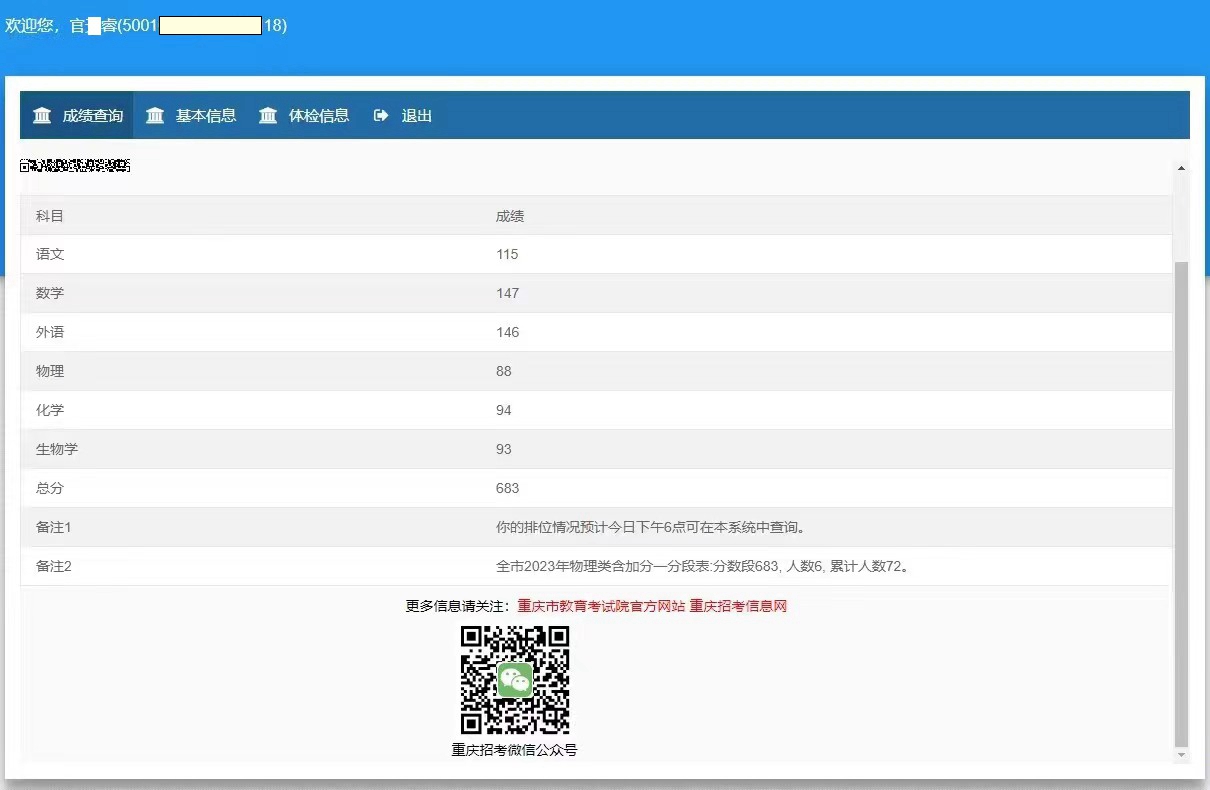Click the 你的排位情况 remark text

pos(650,527)
